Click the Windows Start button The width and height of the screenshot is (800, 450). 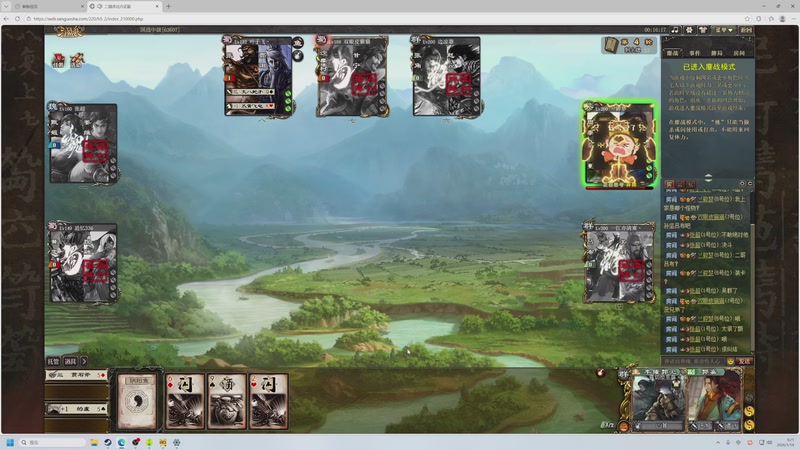[10, 442]
